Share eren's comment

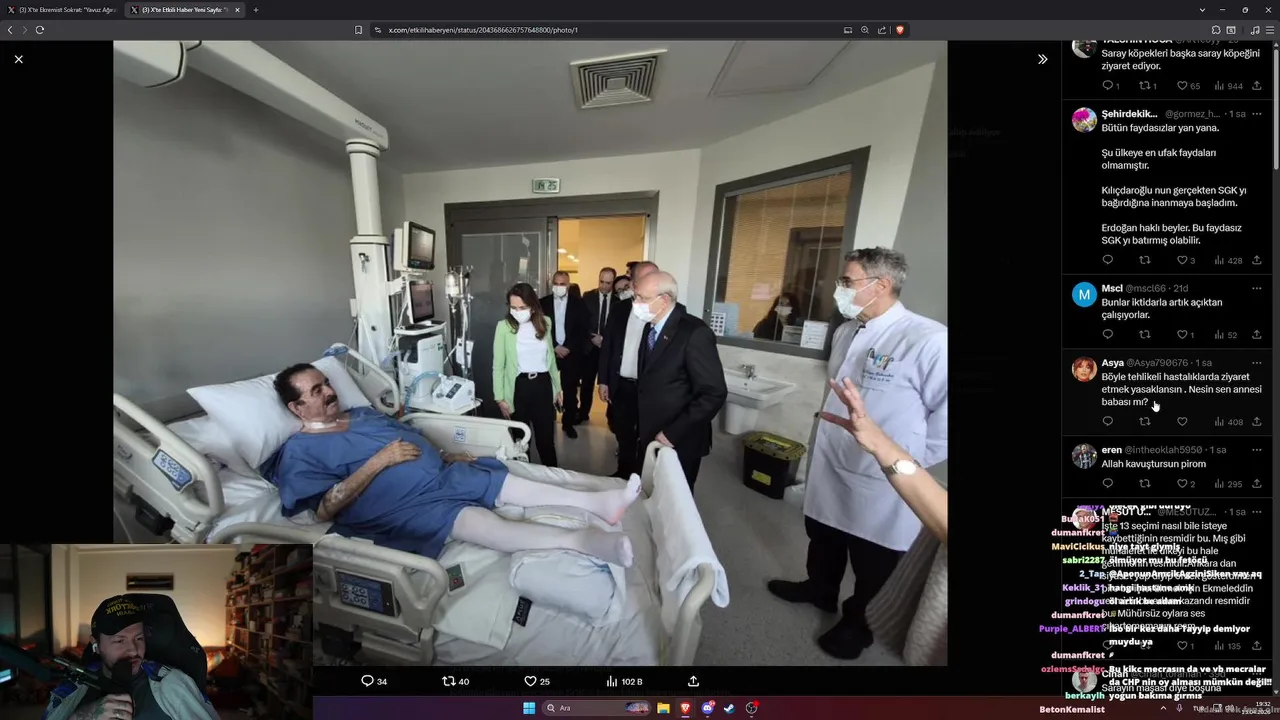click(x=1257, y=483)
